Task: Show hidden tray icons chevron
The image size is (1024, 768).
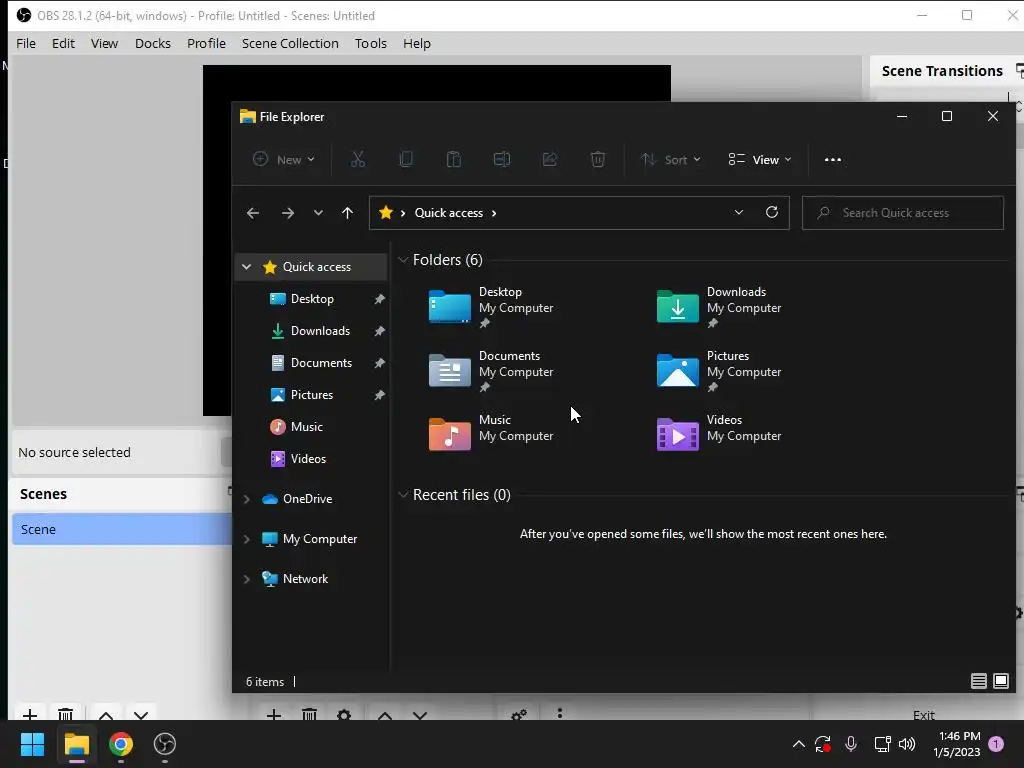Action: coord(799,744)
